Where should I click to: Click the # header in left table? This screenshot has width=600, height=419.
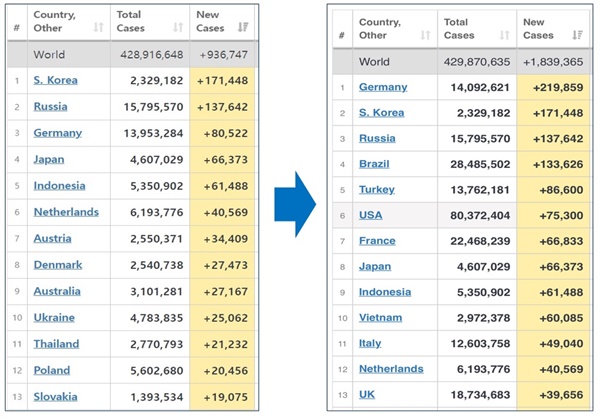pyautogui.click(x=17, y=28)
